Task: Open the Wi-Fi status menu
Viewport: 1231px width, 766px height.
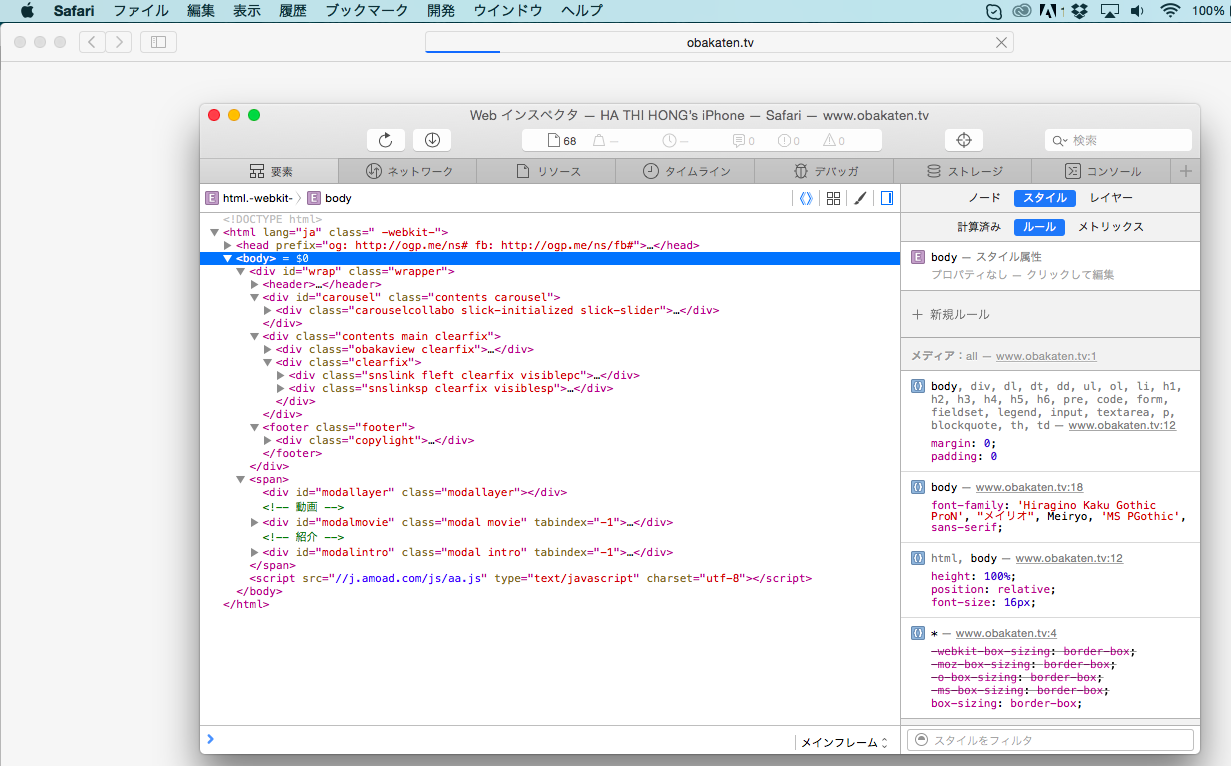Action: click(x=1170, y=11)
